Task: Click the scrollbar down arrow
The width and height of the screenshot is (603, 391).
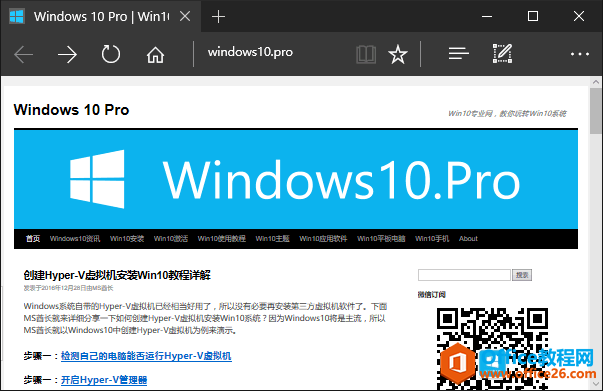Action: tap(596, 384)
